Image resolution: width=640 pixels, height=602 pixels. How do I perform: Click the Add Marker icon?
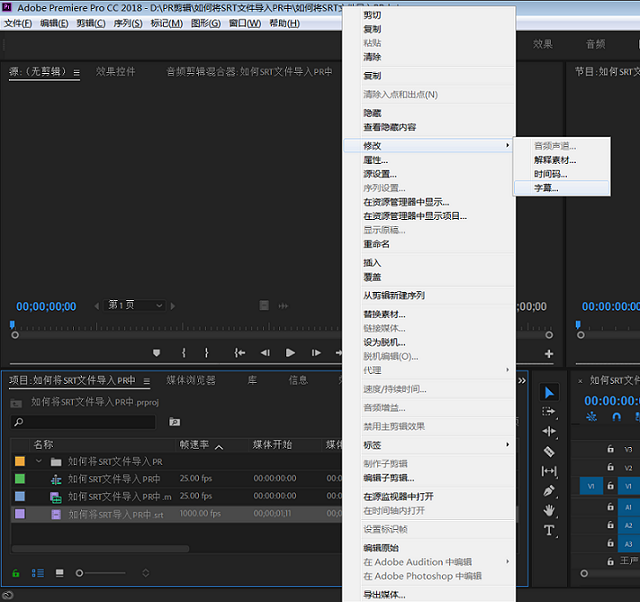(x=156, y=353)
